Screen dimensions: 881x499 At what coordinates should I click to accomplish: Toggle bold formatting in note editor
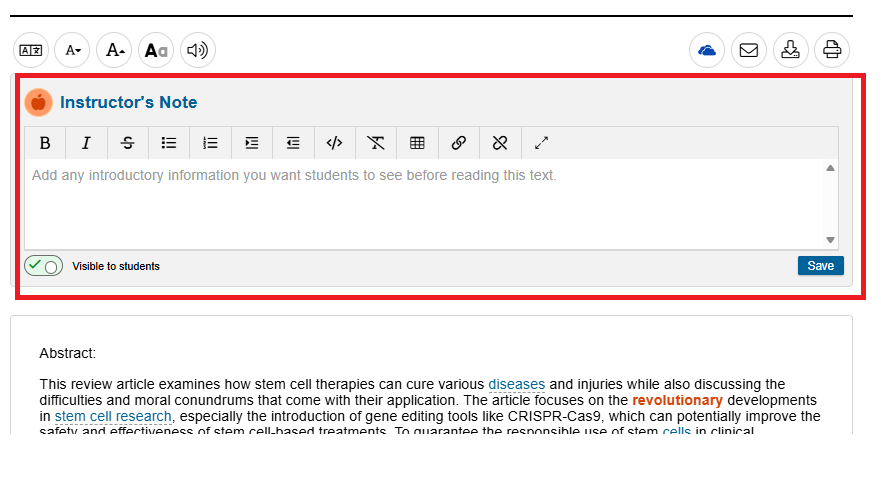[x=45, y=143]
